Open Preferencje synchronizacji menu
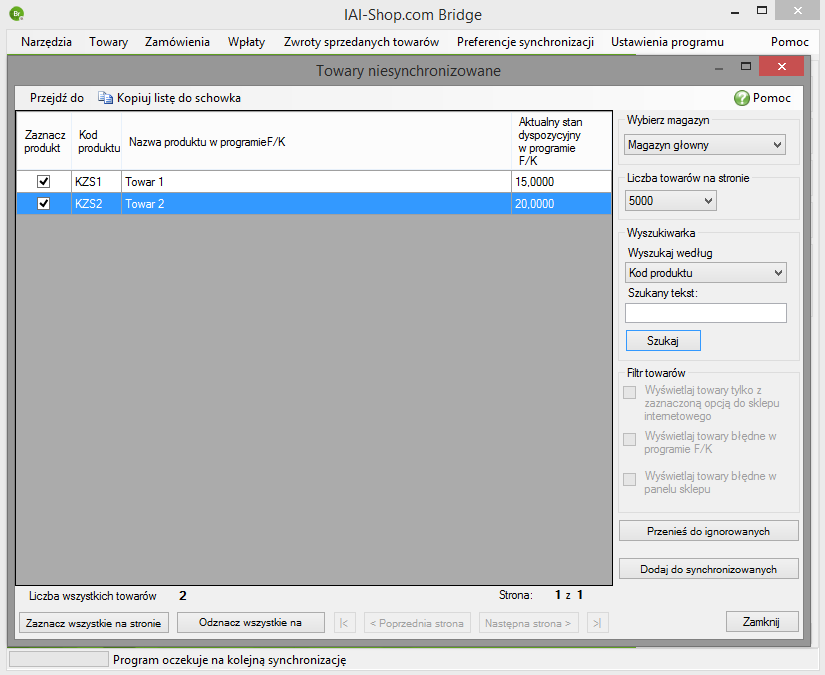Image resolution: width=825 pixels, height=675 pixels. 525,42
